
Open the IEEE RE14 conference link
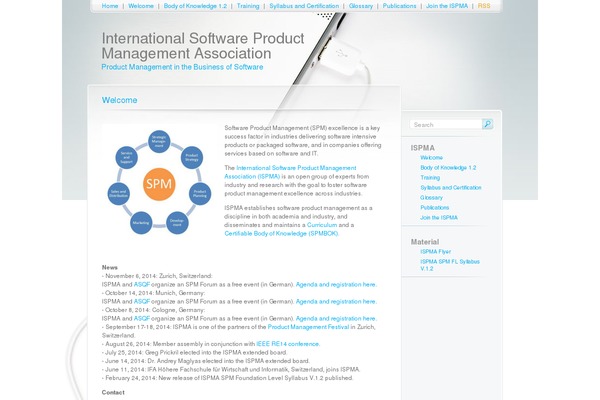(288, 344)
